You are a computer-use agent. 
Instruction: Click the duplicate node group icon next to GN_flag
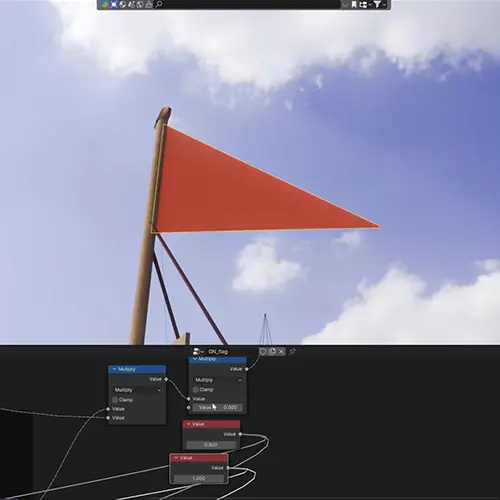[x=272, y=351]
